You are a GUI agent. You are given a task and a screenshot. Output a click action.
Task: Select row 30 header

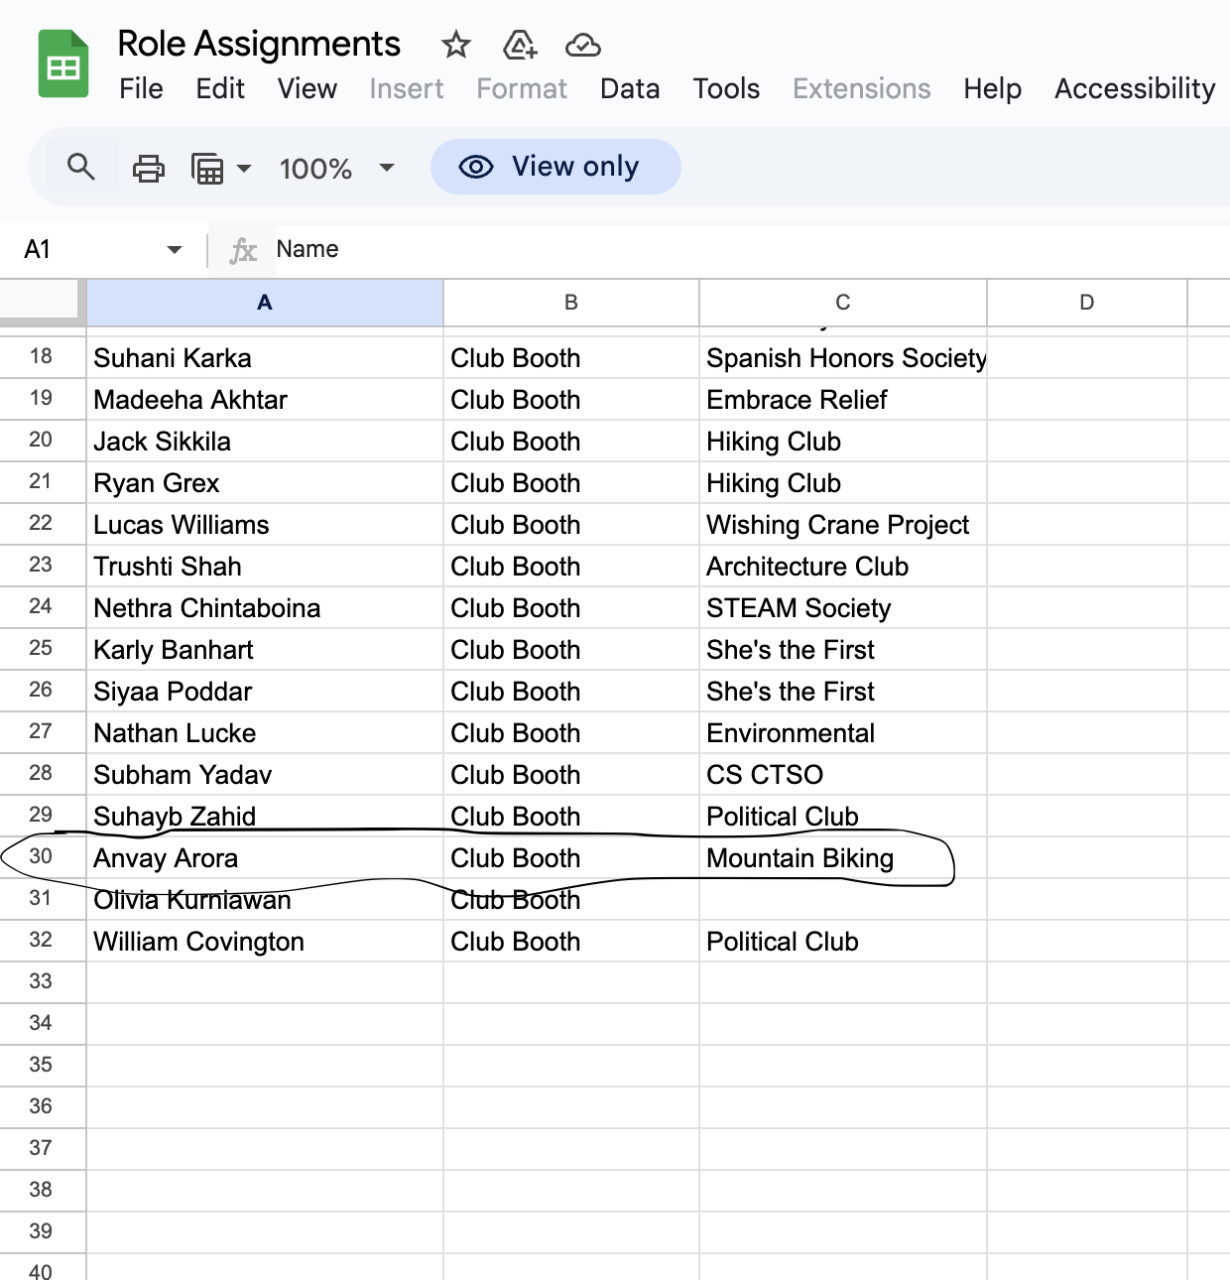coord(41,857)
